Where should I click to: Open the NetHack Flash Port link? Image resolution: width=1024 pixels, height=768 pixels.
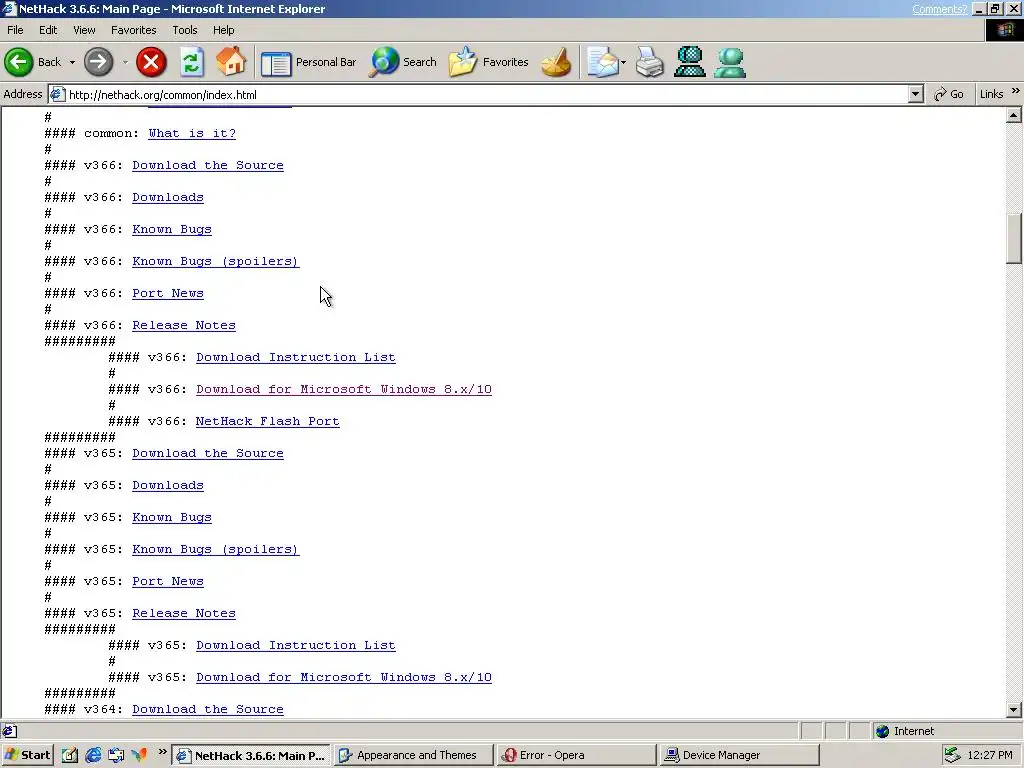tap(268, 421)
